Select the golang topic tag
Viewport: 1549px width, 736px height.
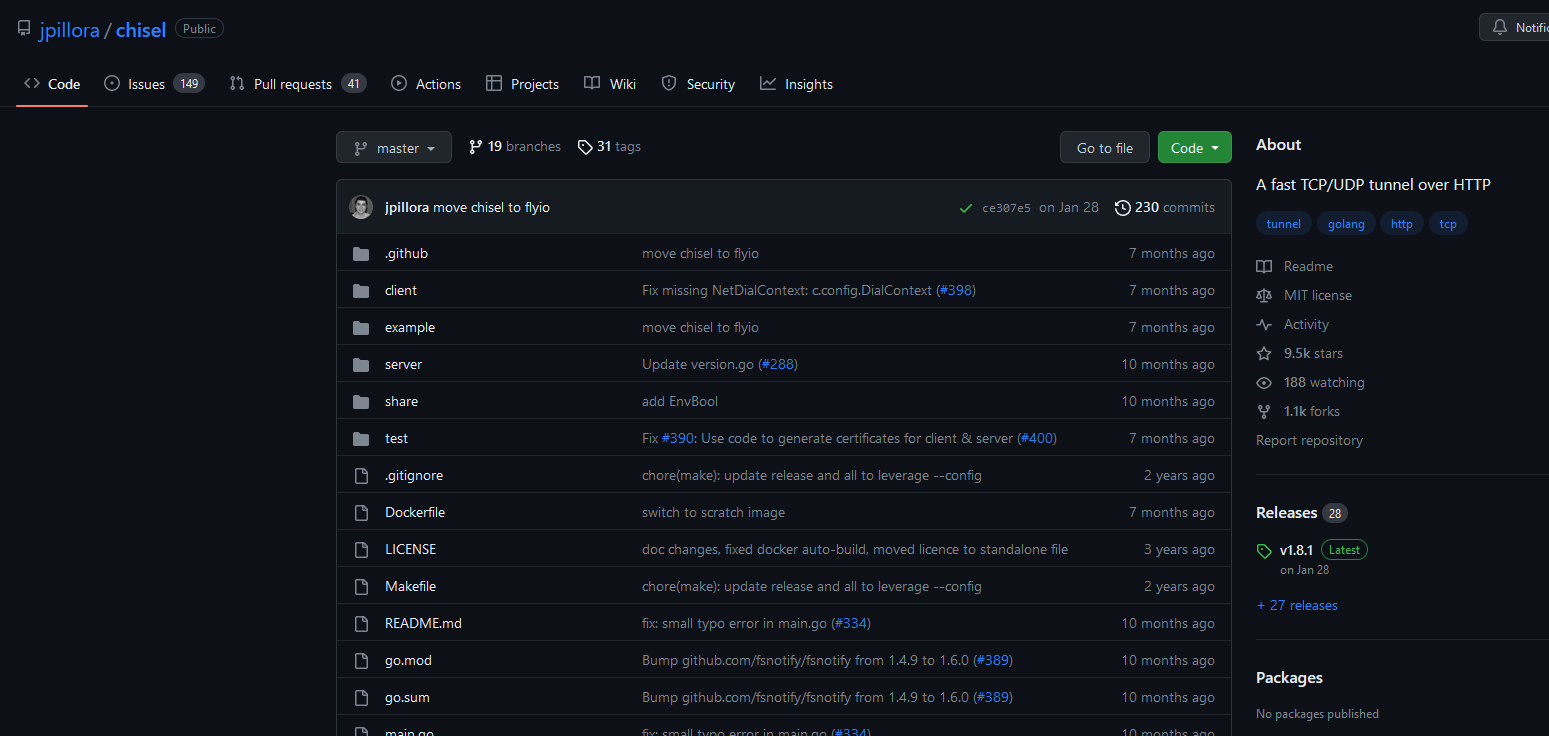(x=1346, y=224)
